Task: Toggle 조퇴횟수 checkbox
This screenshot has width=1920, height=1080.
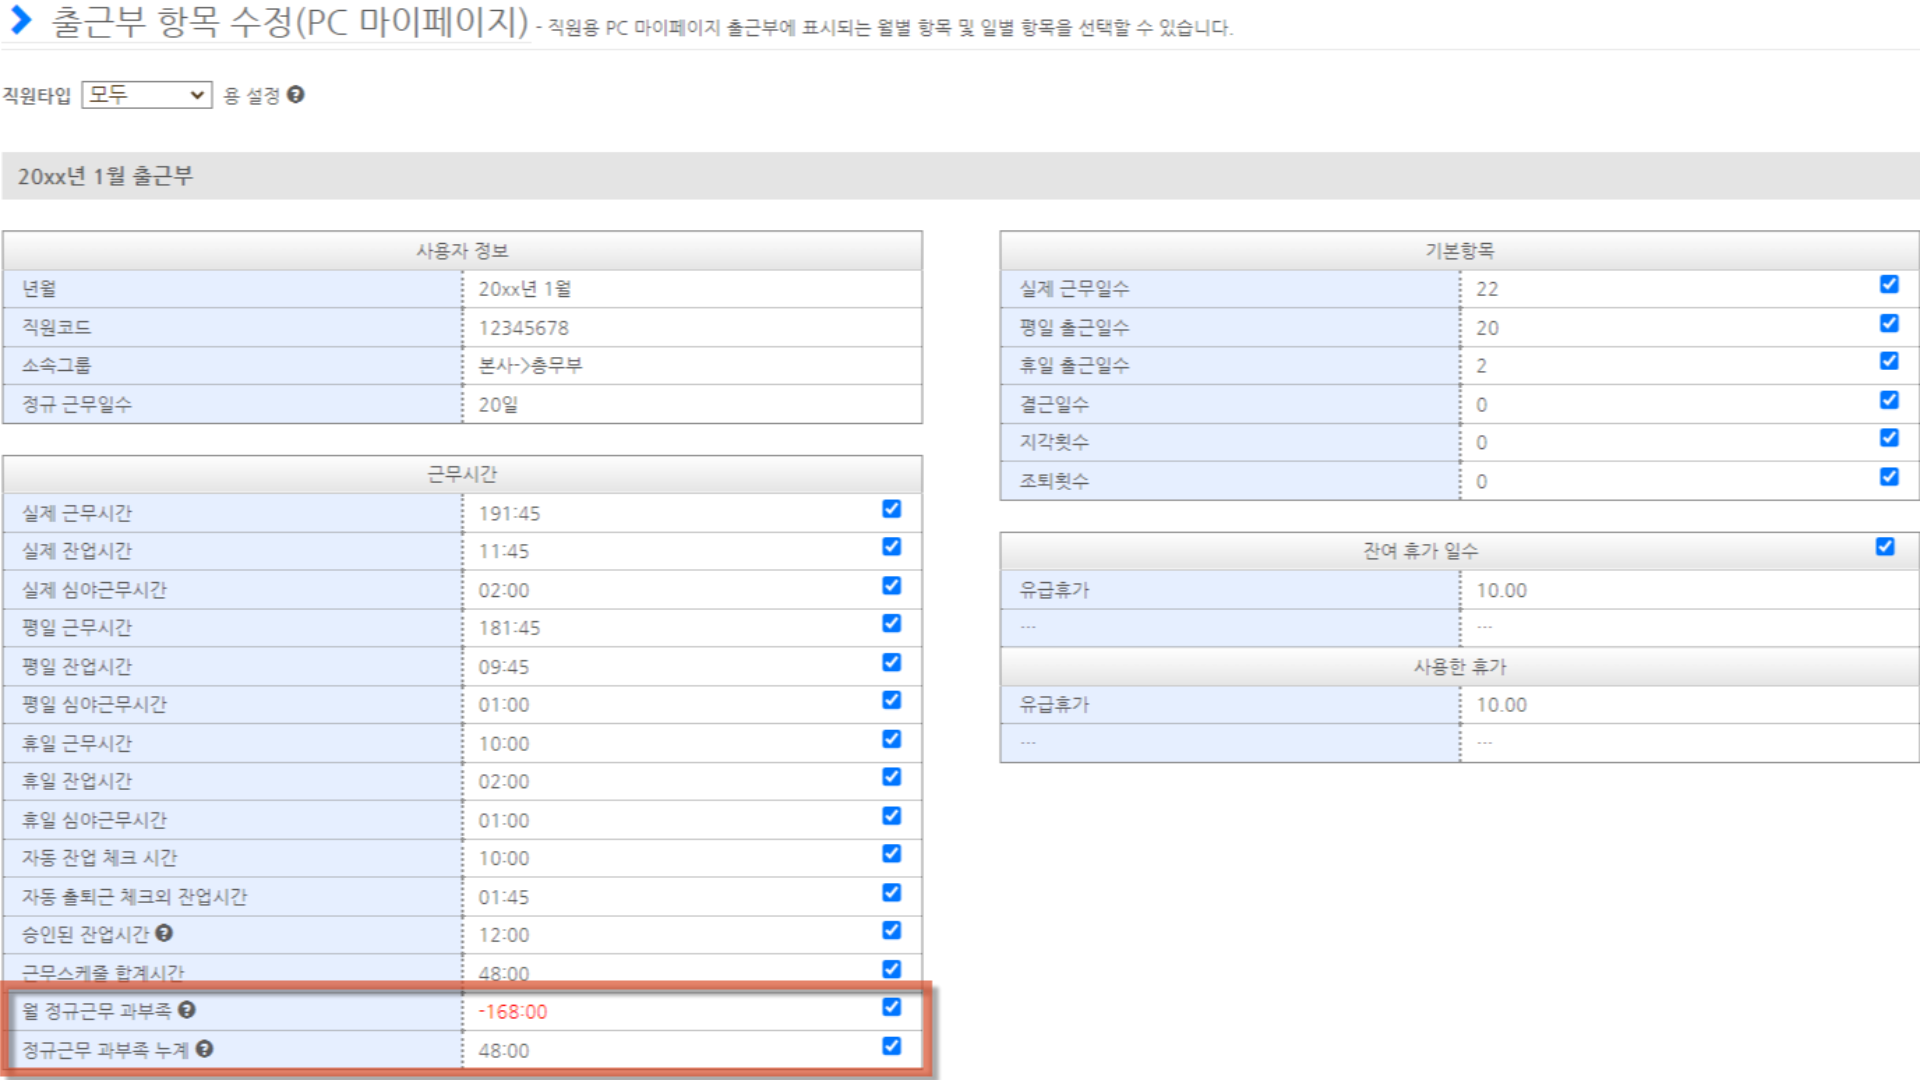Action: click(1888, 477)
